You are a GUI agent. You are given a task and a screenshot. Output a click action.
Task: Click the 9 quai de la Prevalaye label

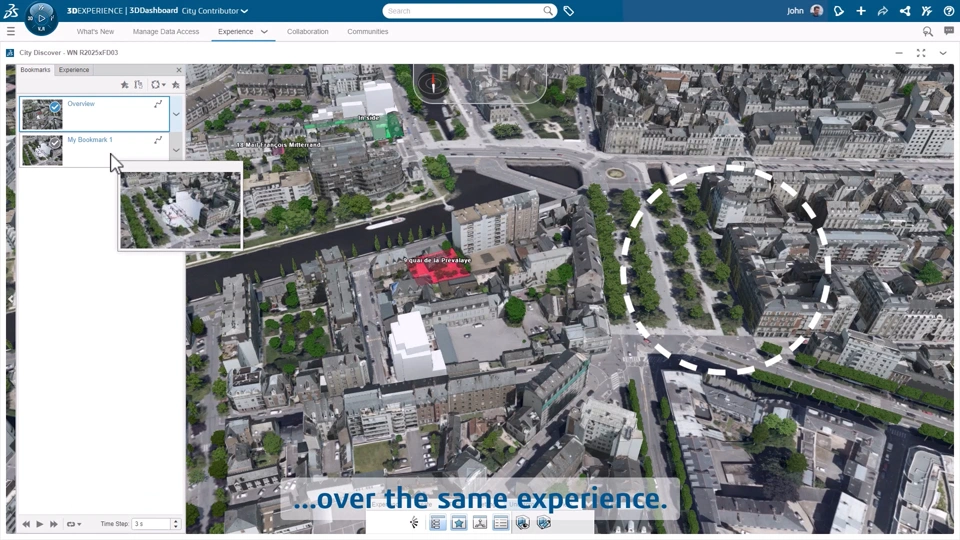coord(437,260)
